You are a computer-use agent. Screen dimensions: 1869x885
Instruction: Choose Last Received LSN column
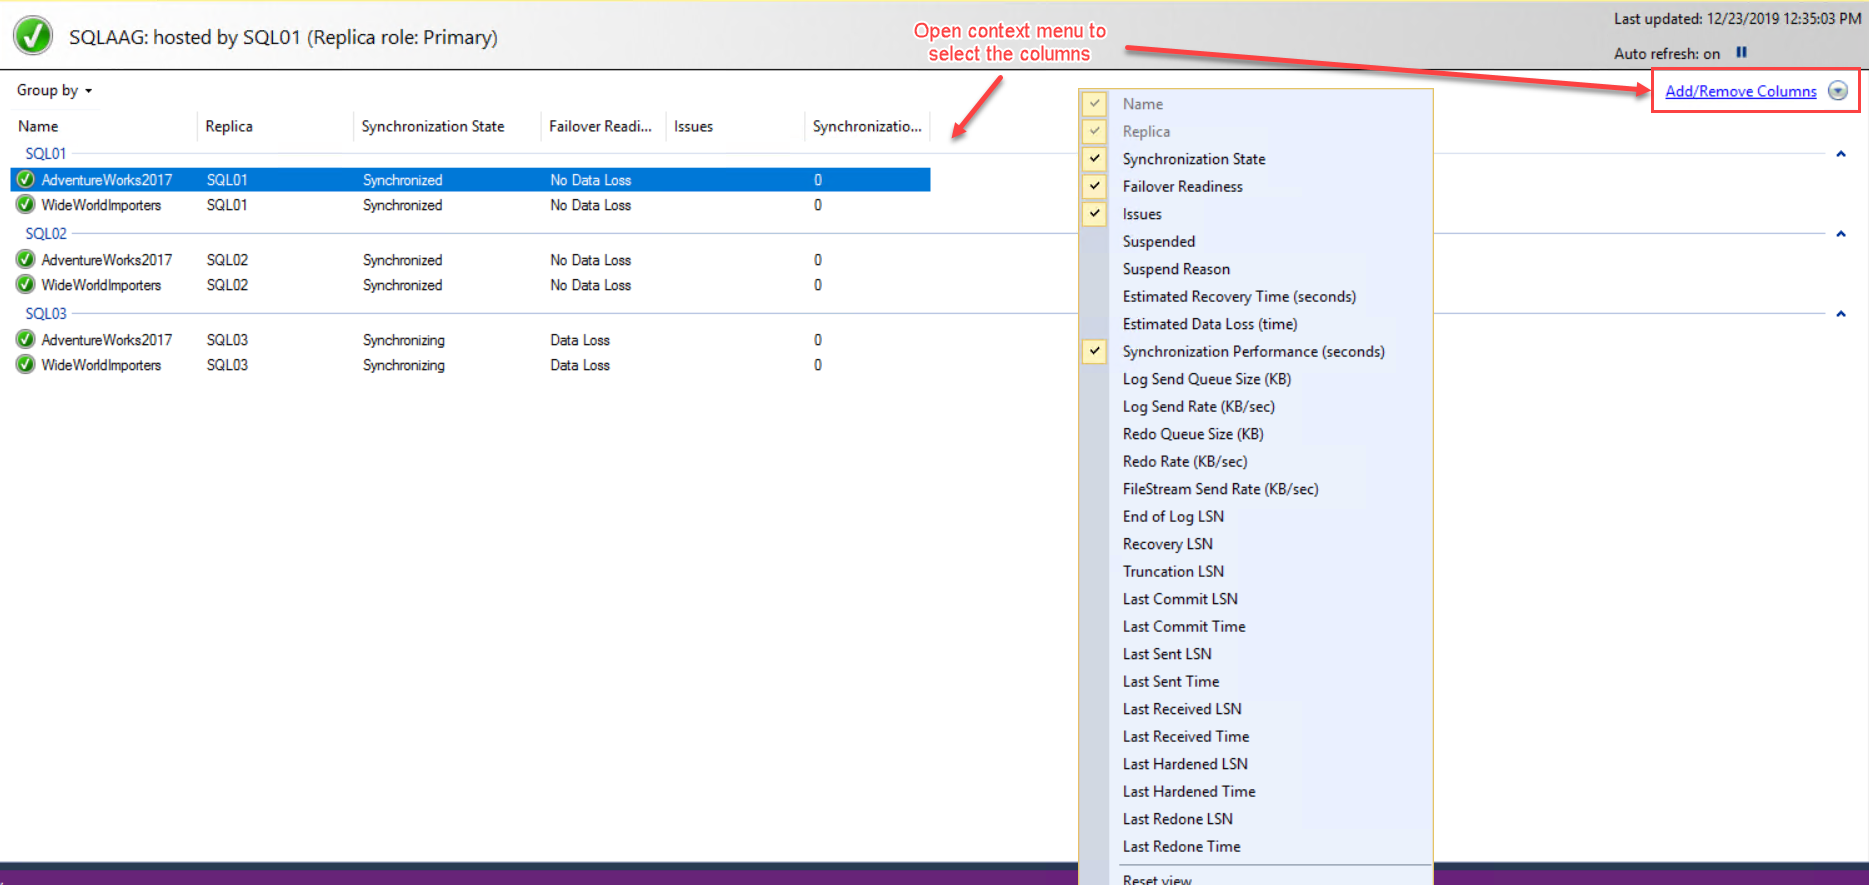pyautogui.click(x=1182, y=709)
